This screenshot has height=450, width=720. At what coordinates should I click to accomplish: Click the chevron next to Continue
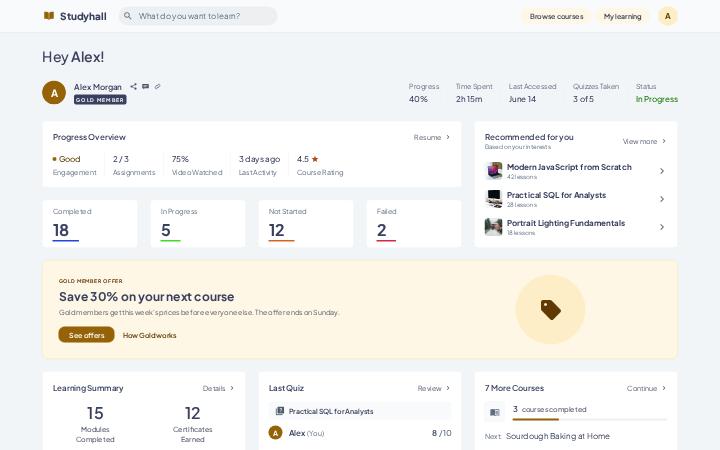tap(664, 388)
